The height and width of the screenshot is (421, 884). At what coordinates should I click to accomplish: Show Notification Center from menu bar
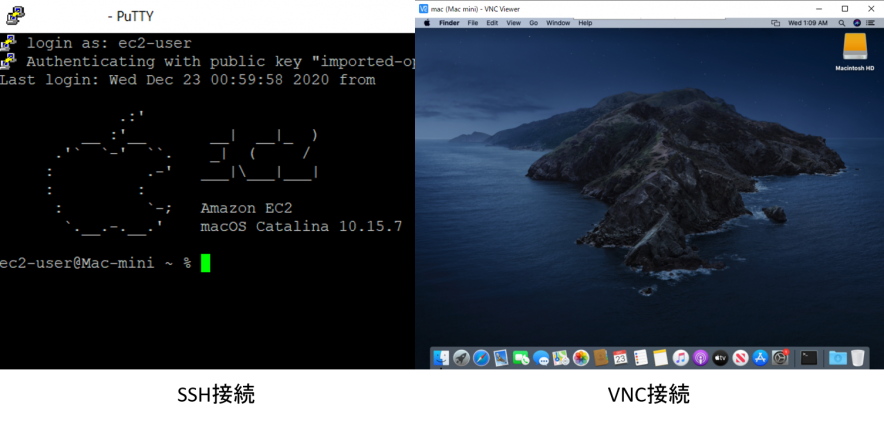click(x=871, y=22)
